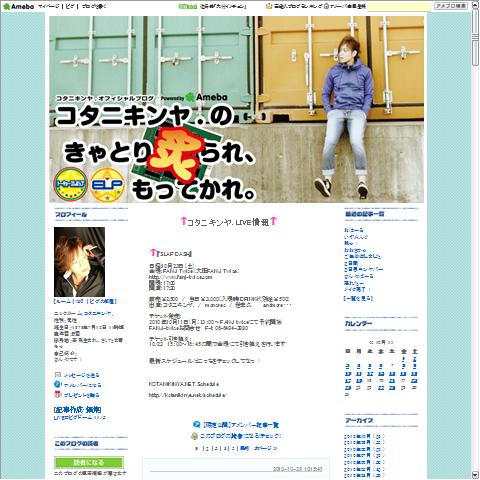Open celebrity blog ranking link
The image size is (480, 480).
click(x=298, y=6)
